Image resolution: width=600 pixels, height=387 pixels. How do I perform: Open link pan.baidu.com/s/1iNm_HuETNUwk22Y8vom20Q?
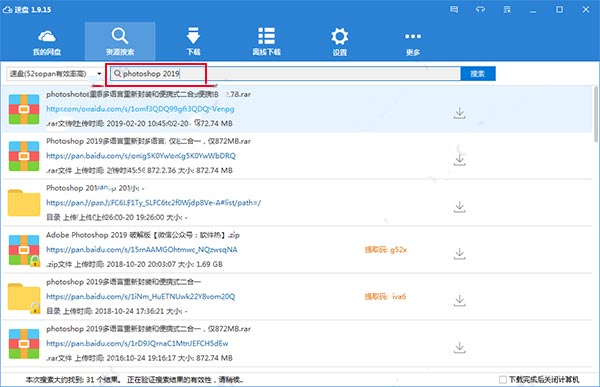[x=140, y=296]
